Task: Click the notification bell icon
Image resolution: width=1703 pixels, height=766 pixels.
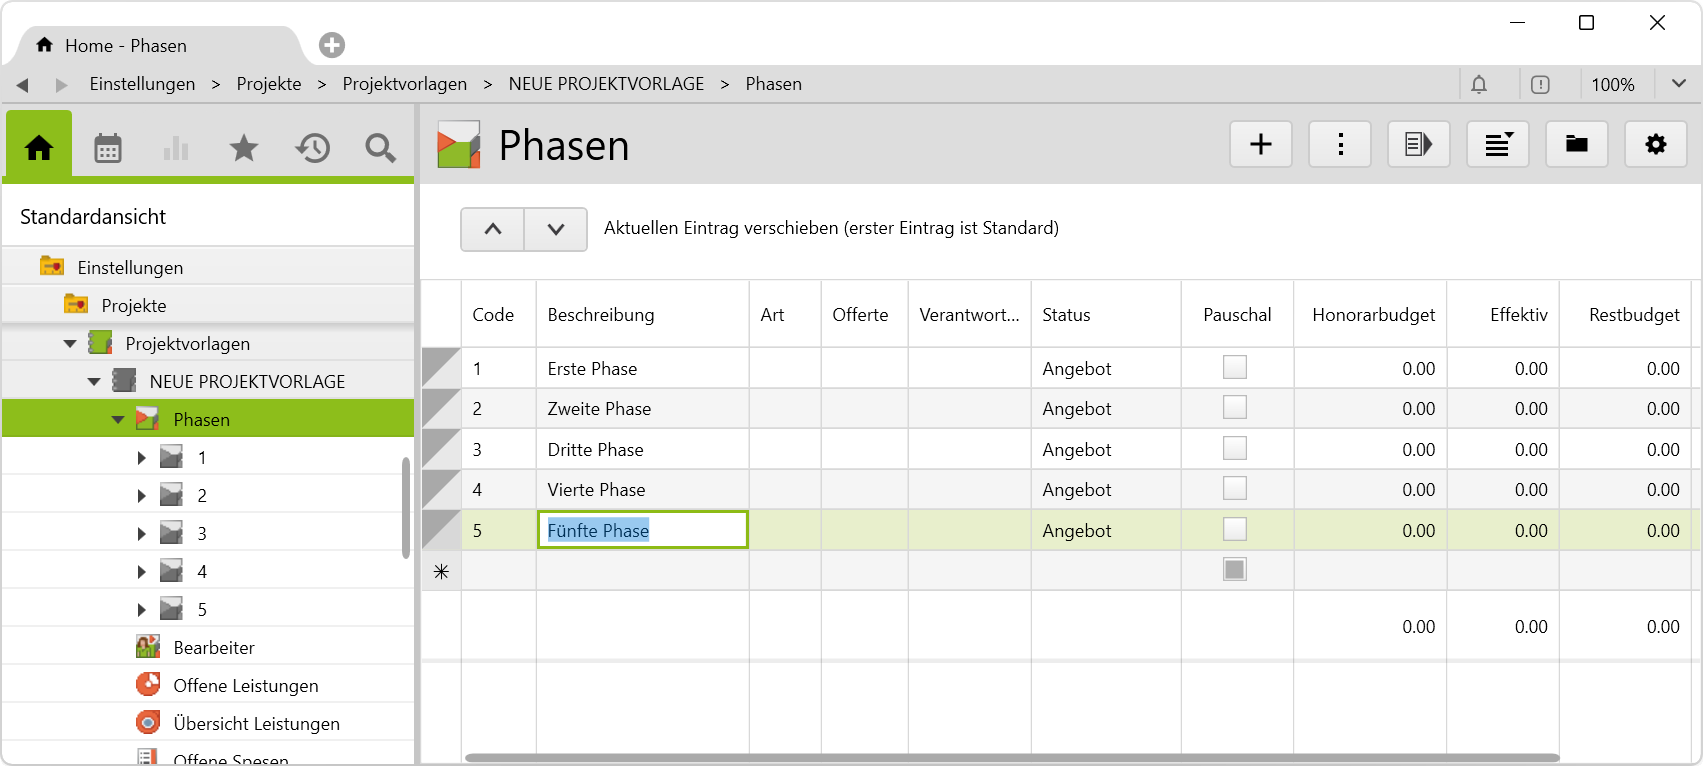Action: 1478,85
